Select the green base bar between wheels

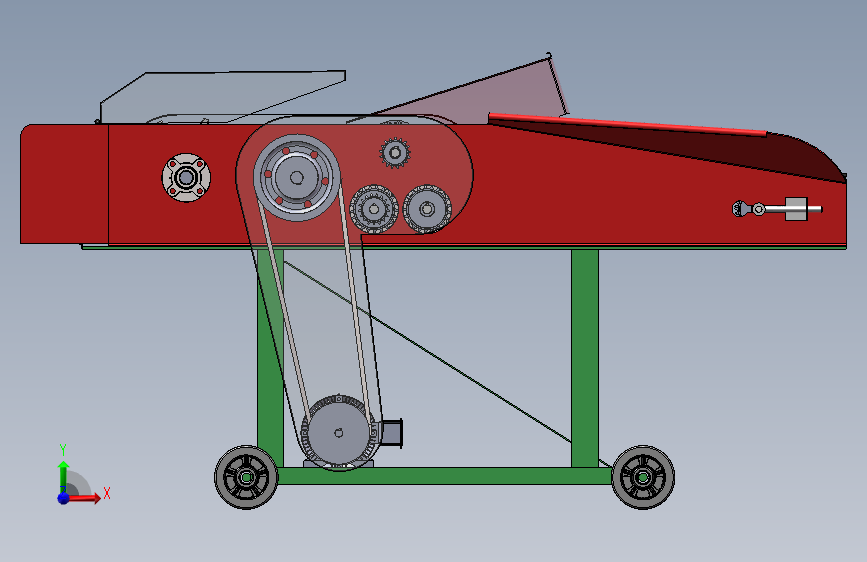(445, 476)
